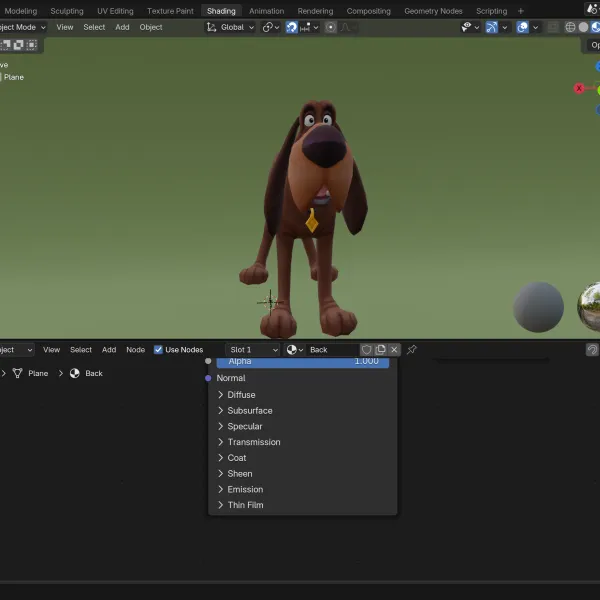Toggle Fake User shield icon
600x600 pixels.
367,350
